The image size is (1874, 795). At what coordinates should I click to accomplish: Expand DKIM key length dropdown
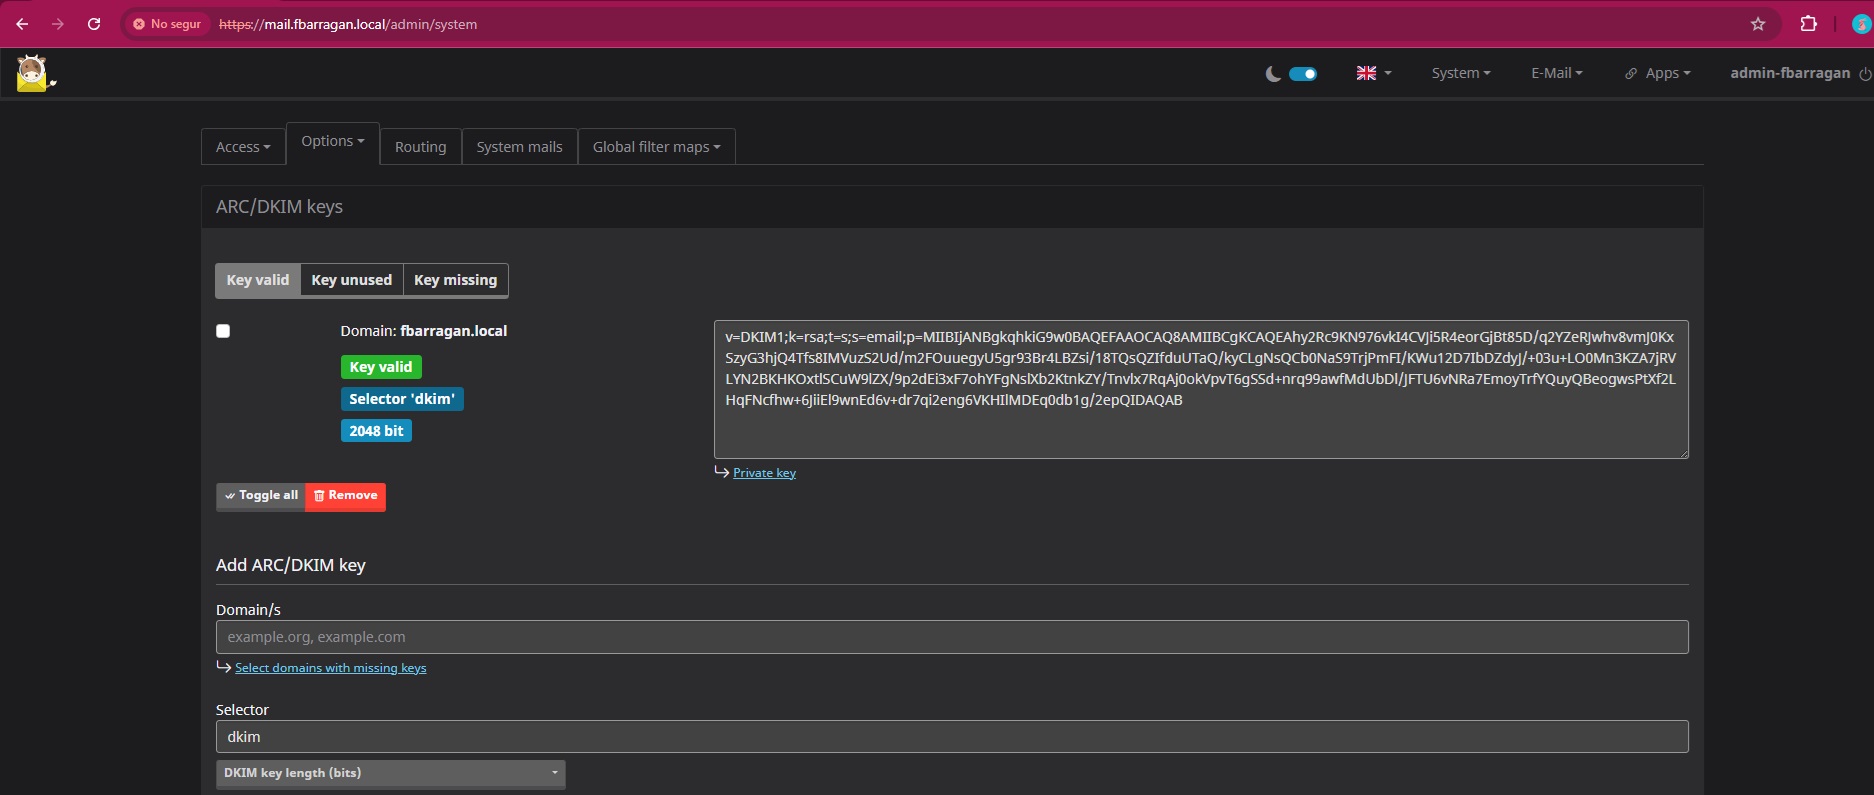coord(391,773)
